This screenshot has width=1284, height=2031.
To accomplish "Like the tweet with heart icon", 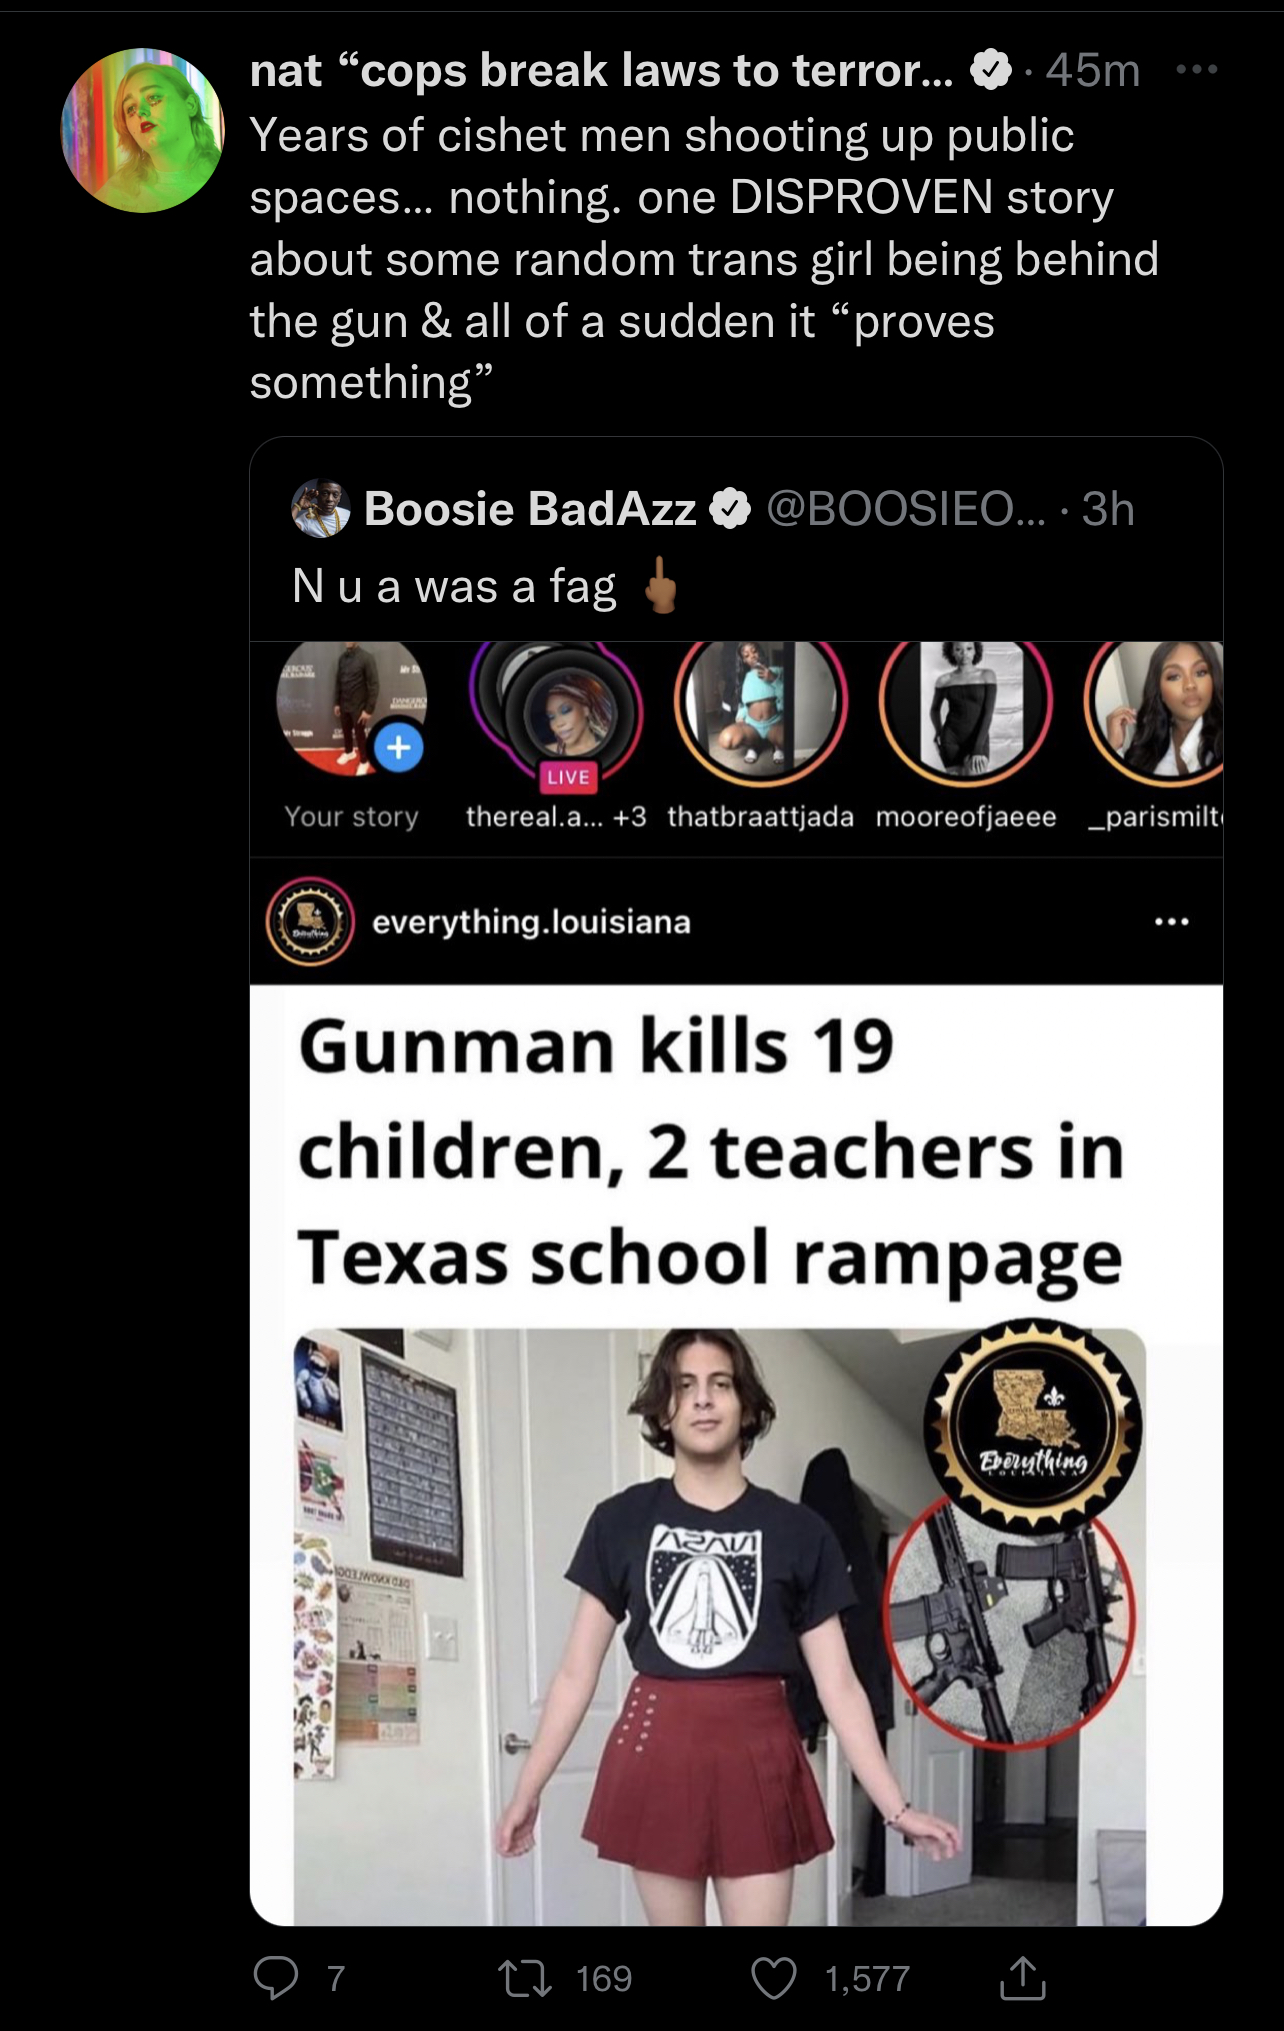I will click(774, 1978).
